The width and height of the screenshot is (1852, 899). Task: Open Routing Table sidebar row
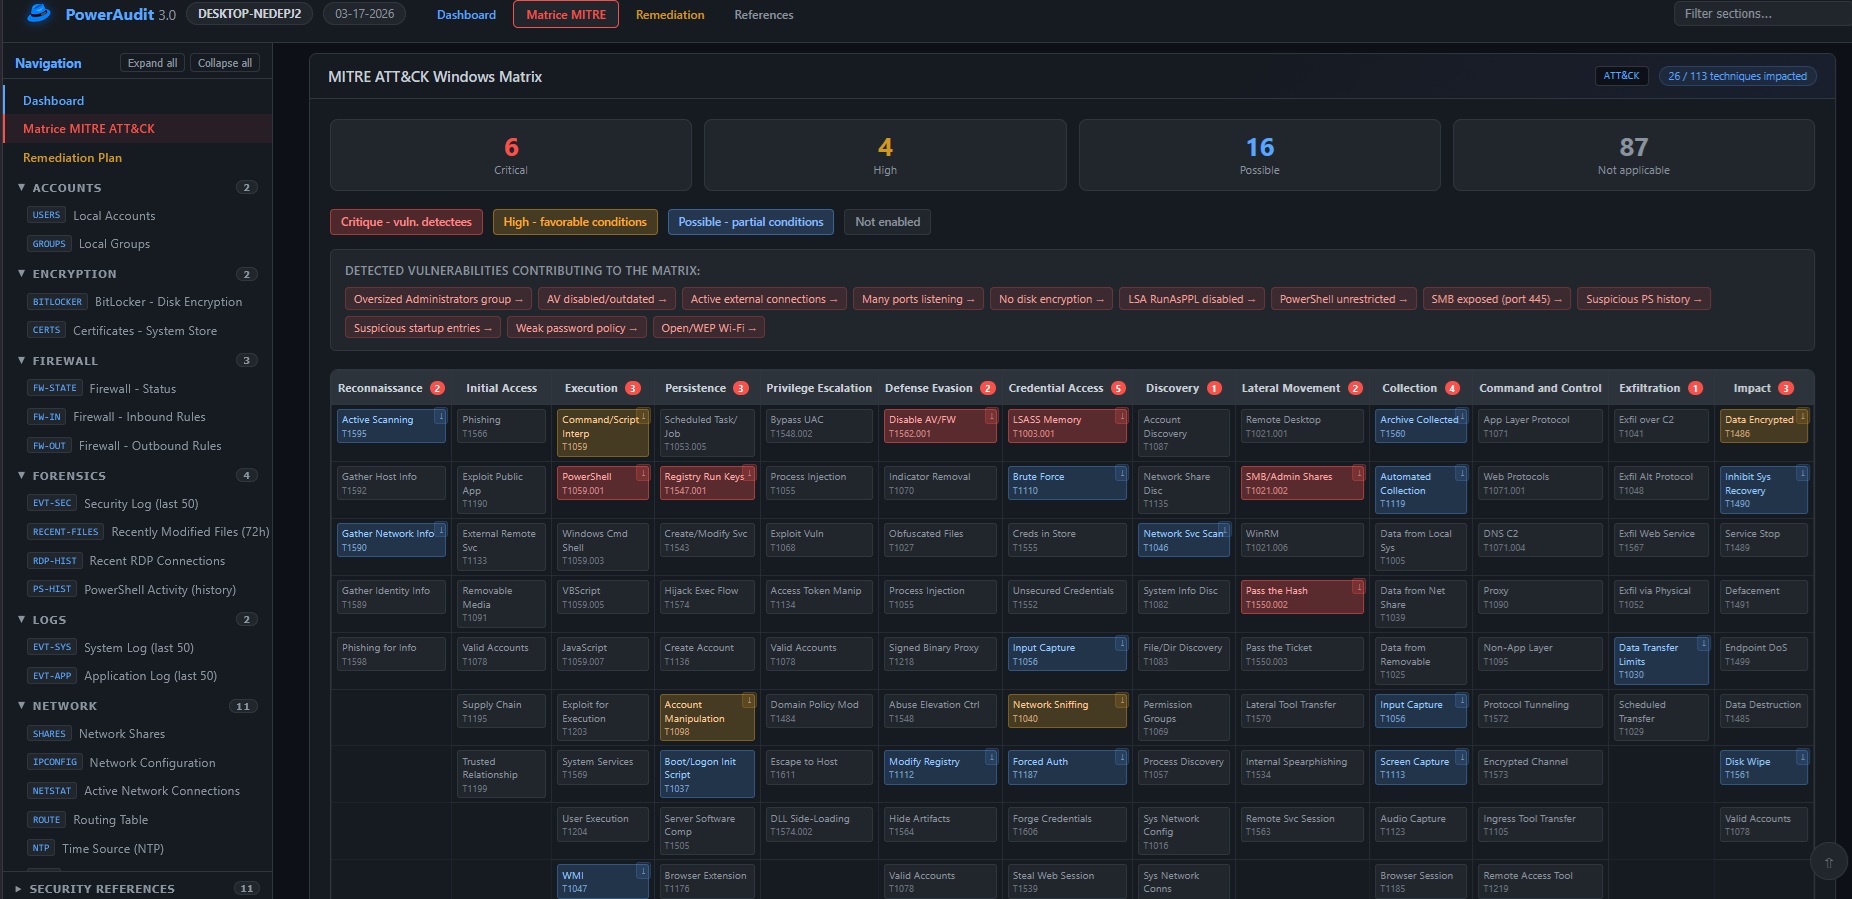click(x=138, y=820)
